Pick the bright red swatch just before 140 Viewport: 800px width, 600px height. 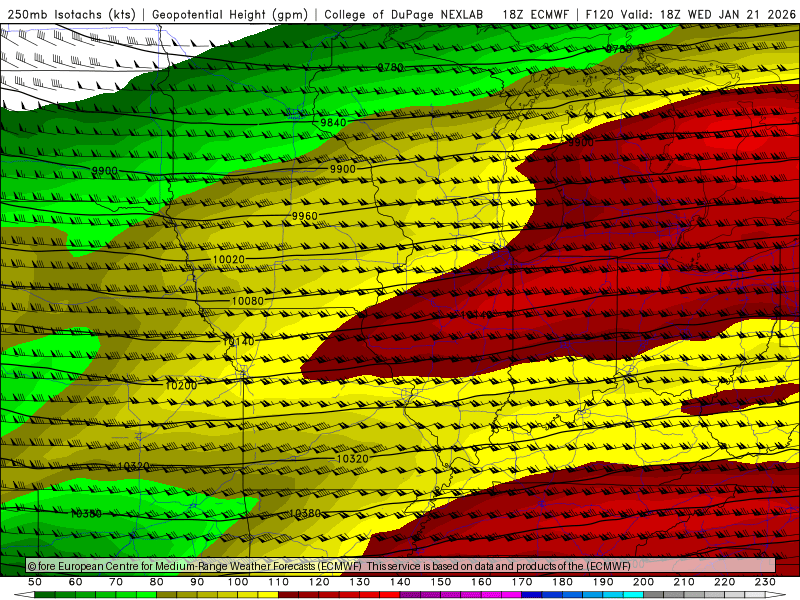390,595
